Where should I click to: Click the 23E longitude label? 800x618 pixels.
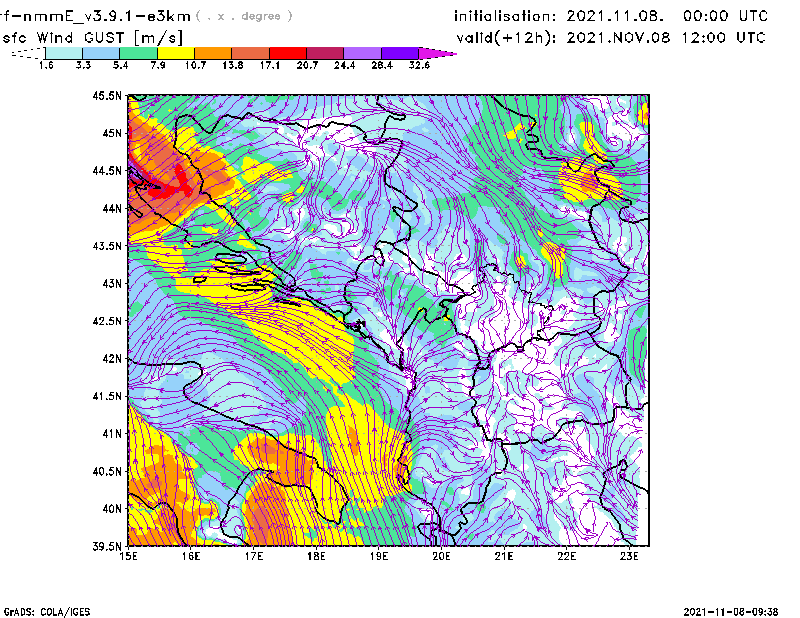(x=629, y=556)
